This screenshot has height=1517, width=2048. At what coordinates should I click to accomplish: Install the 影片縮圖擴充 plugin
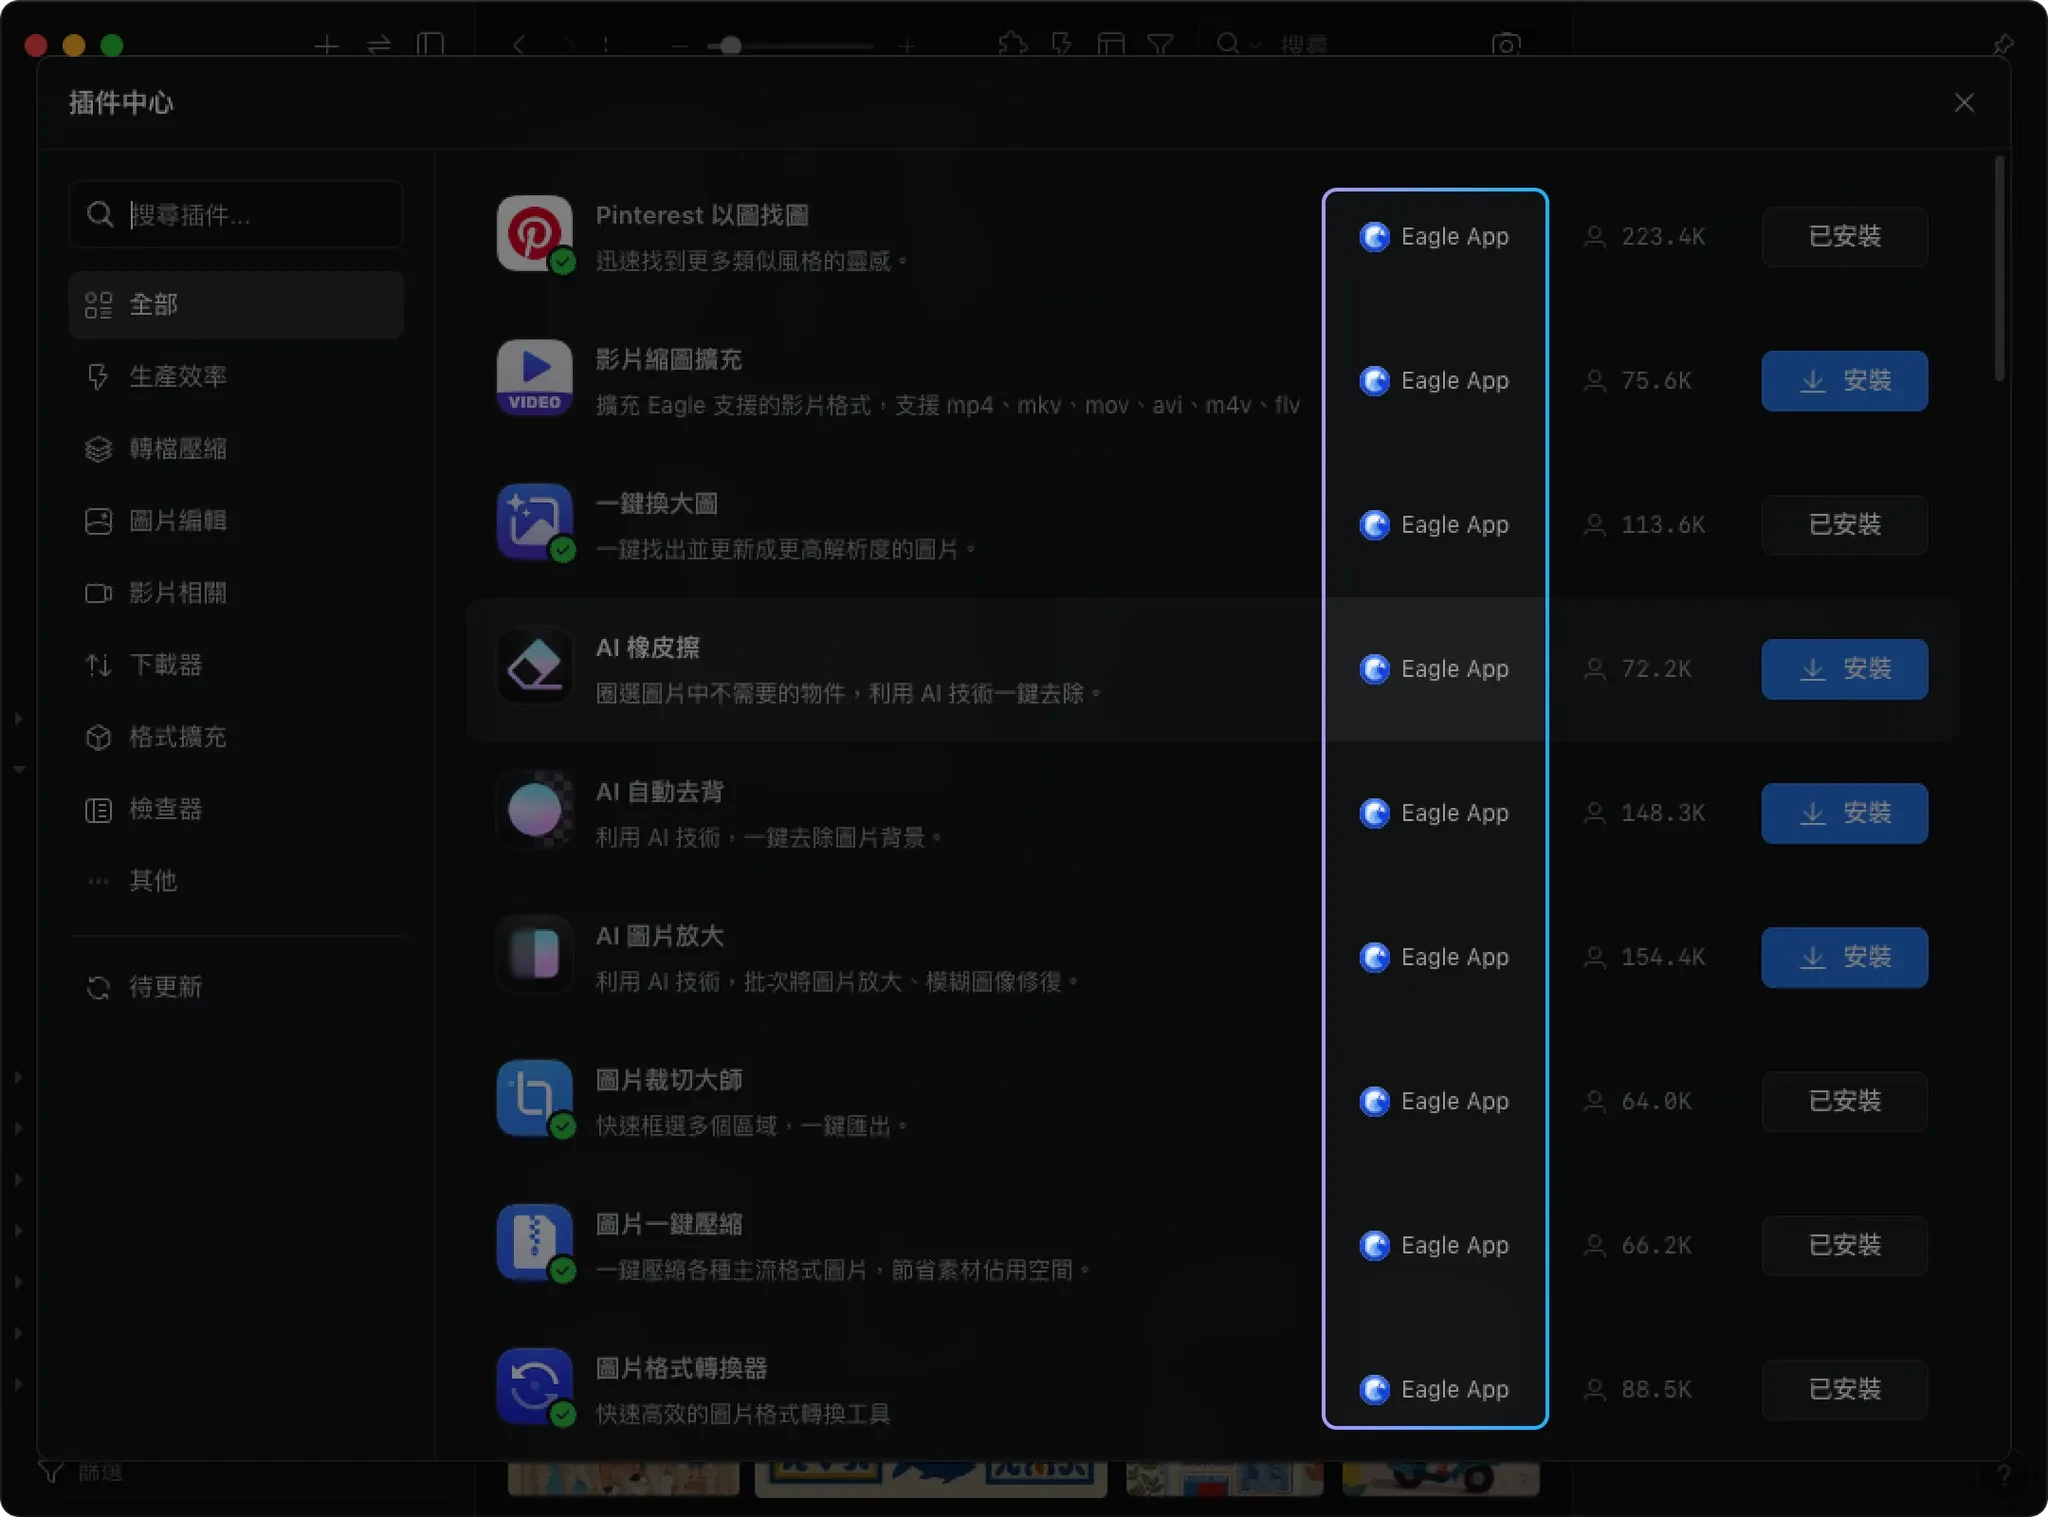[1844, 381]
